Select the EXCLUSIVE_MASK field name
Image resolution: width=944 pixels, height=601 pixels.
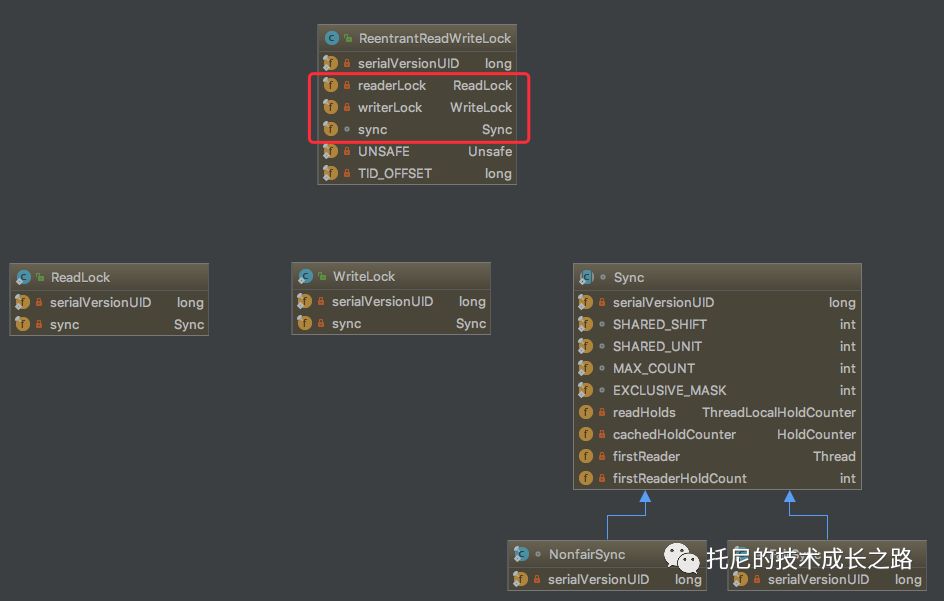click(669, 390)
